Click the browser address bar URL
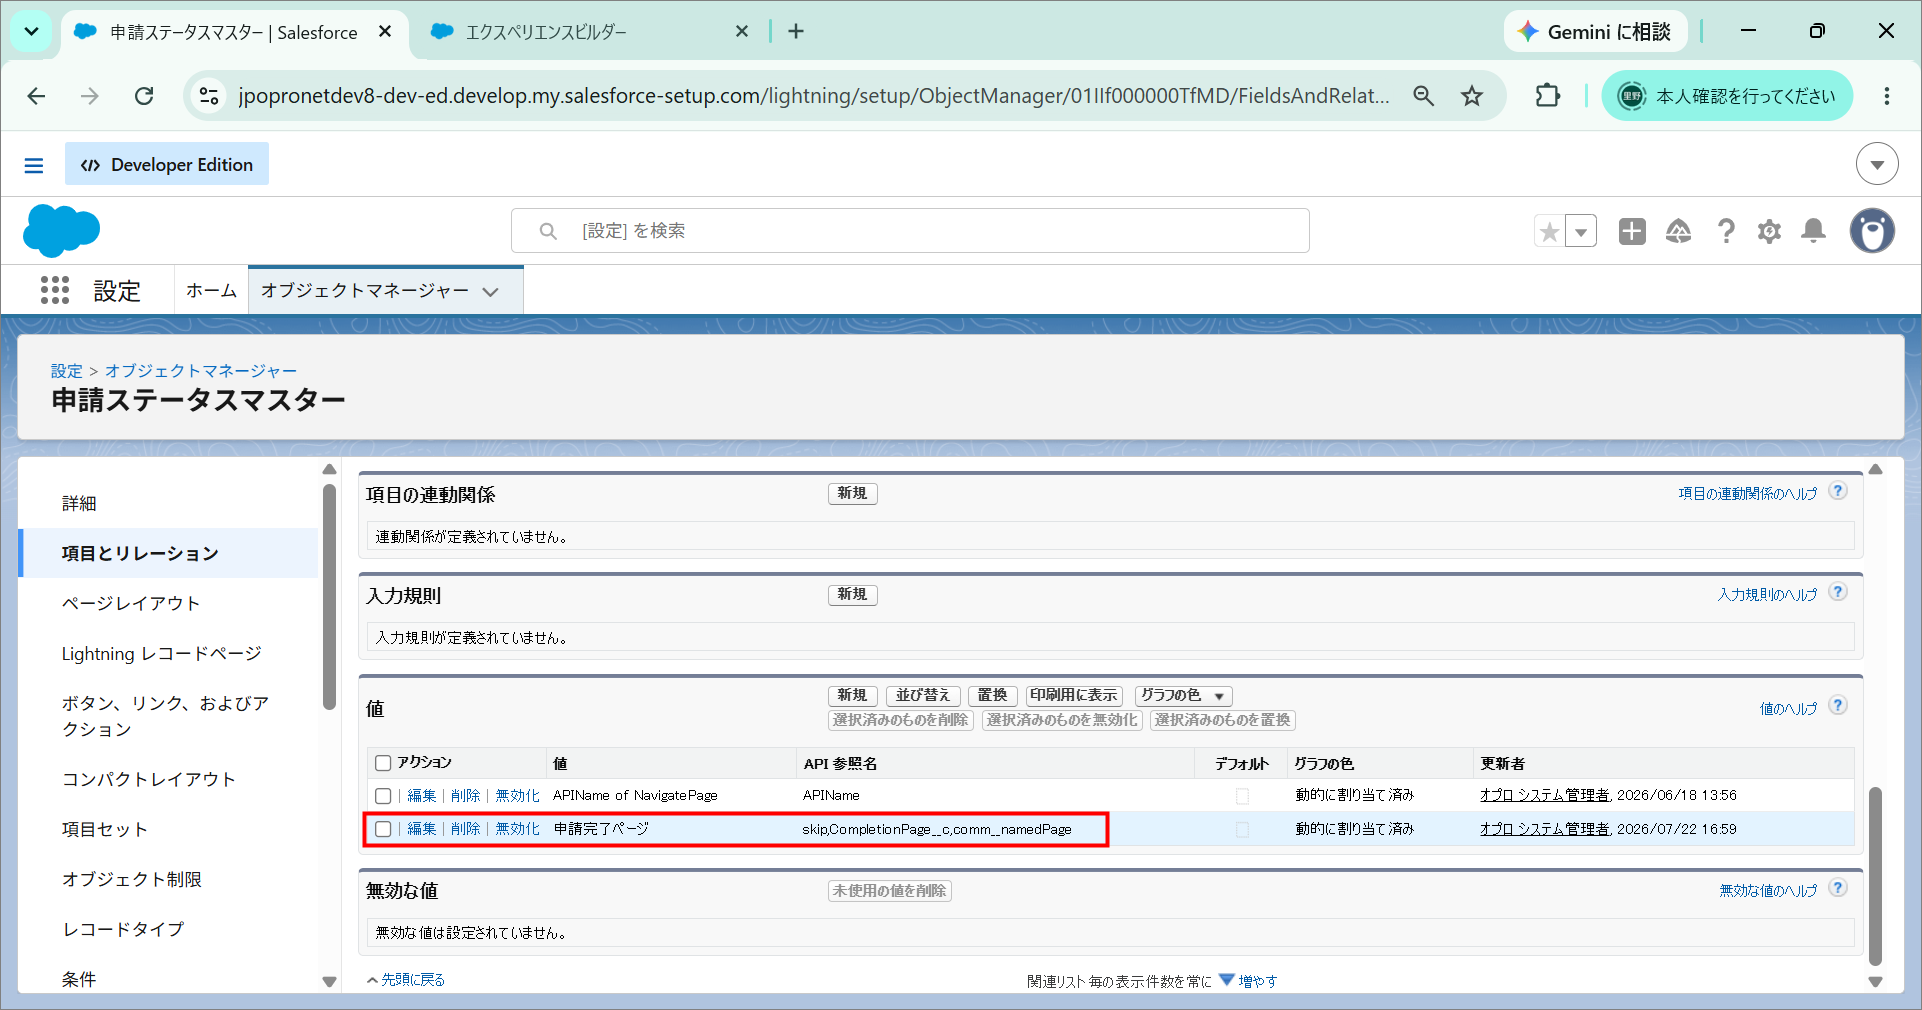This screenshot has width=1922, height=1010. tap(813, 96)
